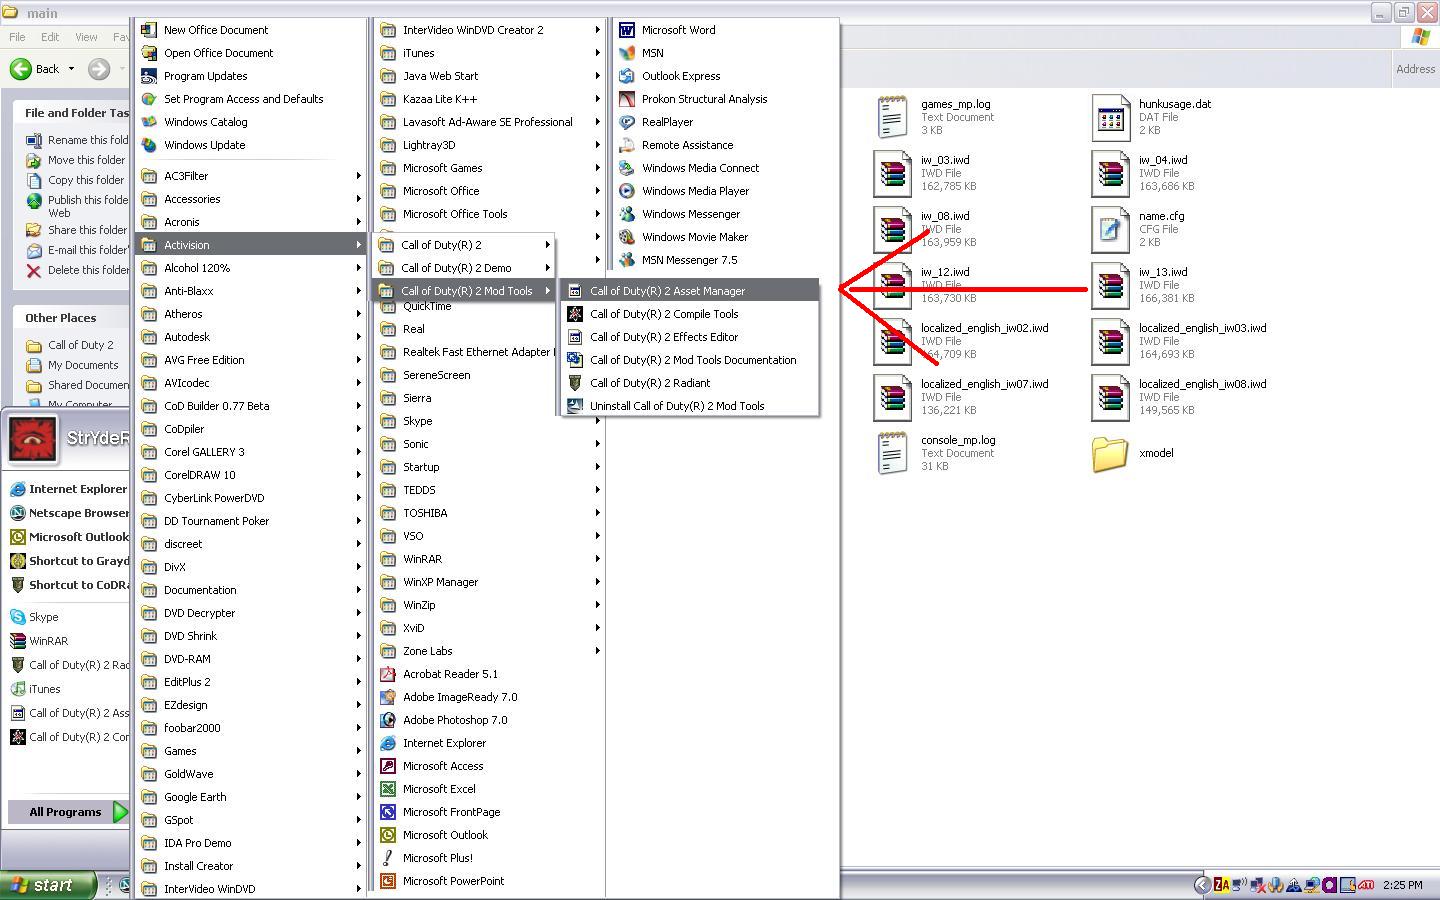Click the taskbar clock showing 2:25 PM

[x=1403, y=885]
